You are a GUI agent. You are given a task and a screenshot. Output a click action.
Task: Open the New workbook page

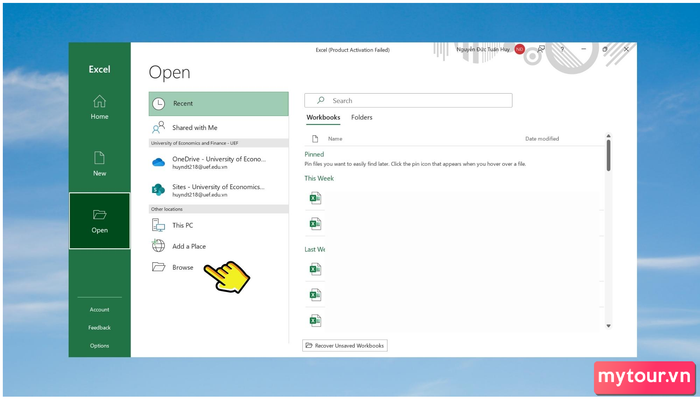coord(99,164)
